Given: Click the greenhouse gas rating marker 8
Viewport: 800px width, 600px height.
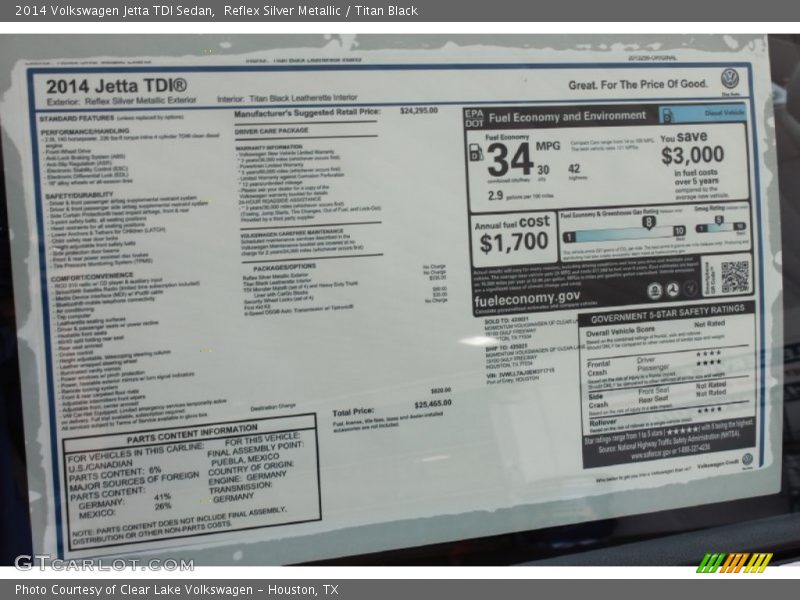Looking at the screenshot, I should [x=648, y=222].
